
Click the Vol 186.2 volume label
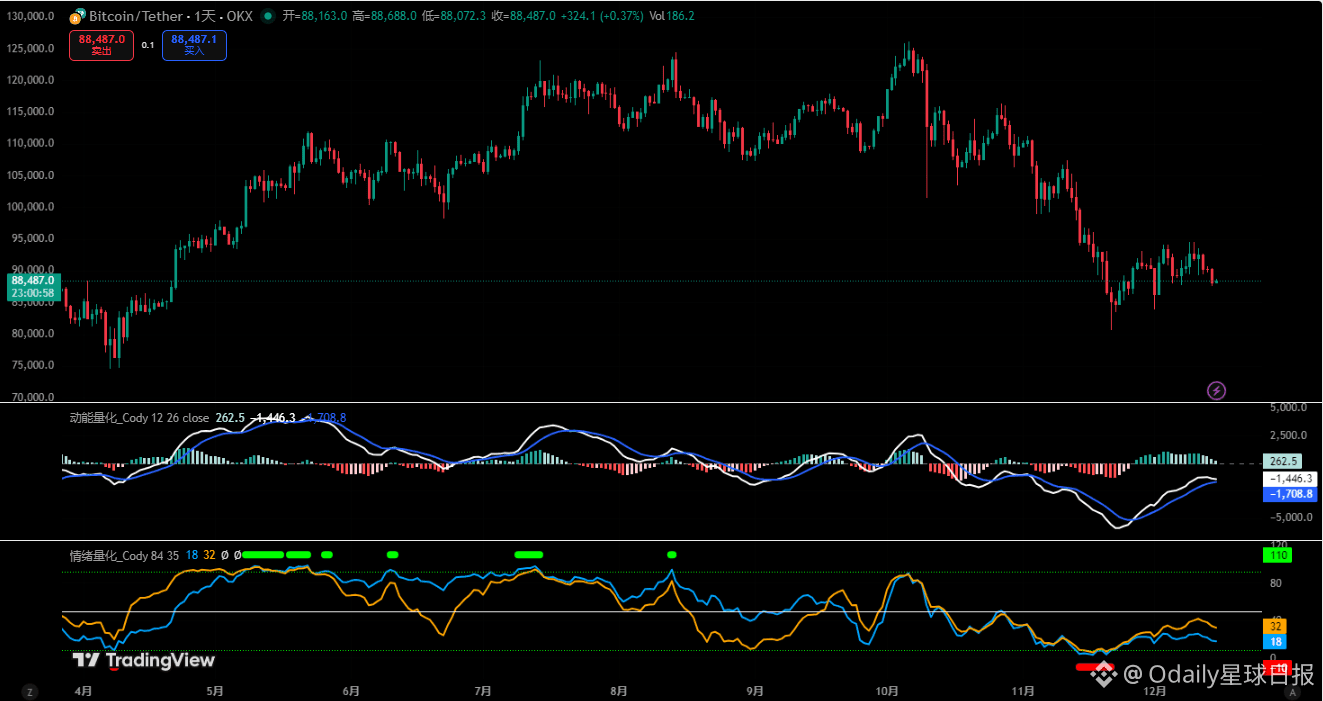(x=672, y=16)
